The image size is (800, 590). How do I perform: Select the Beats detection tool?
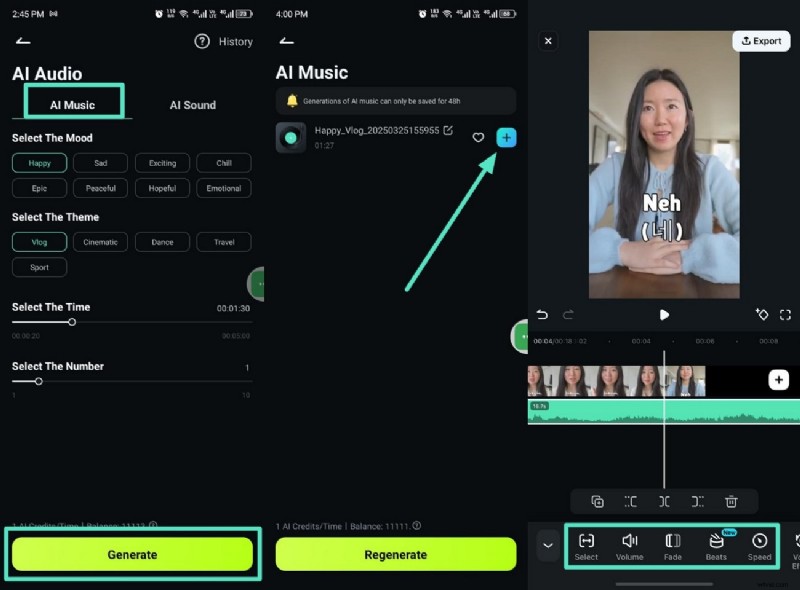pos(716,545)
